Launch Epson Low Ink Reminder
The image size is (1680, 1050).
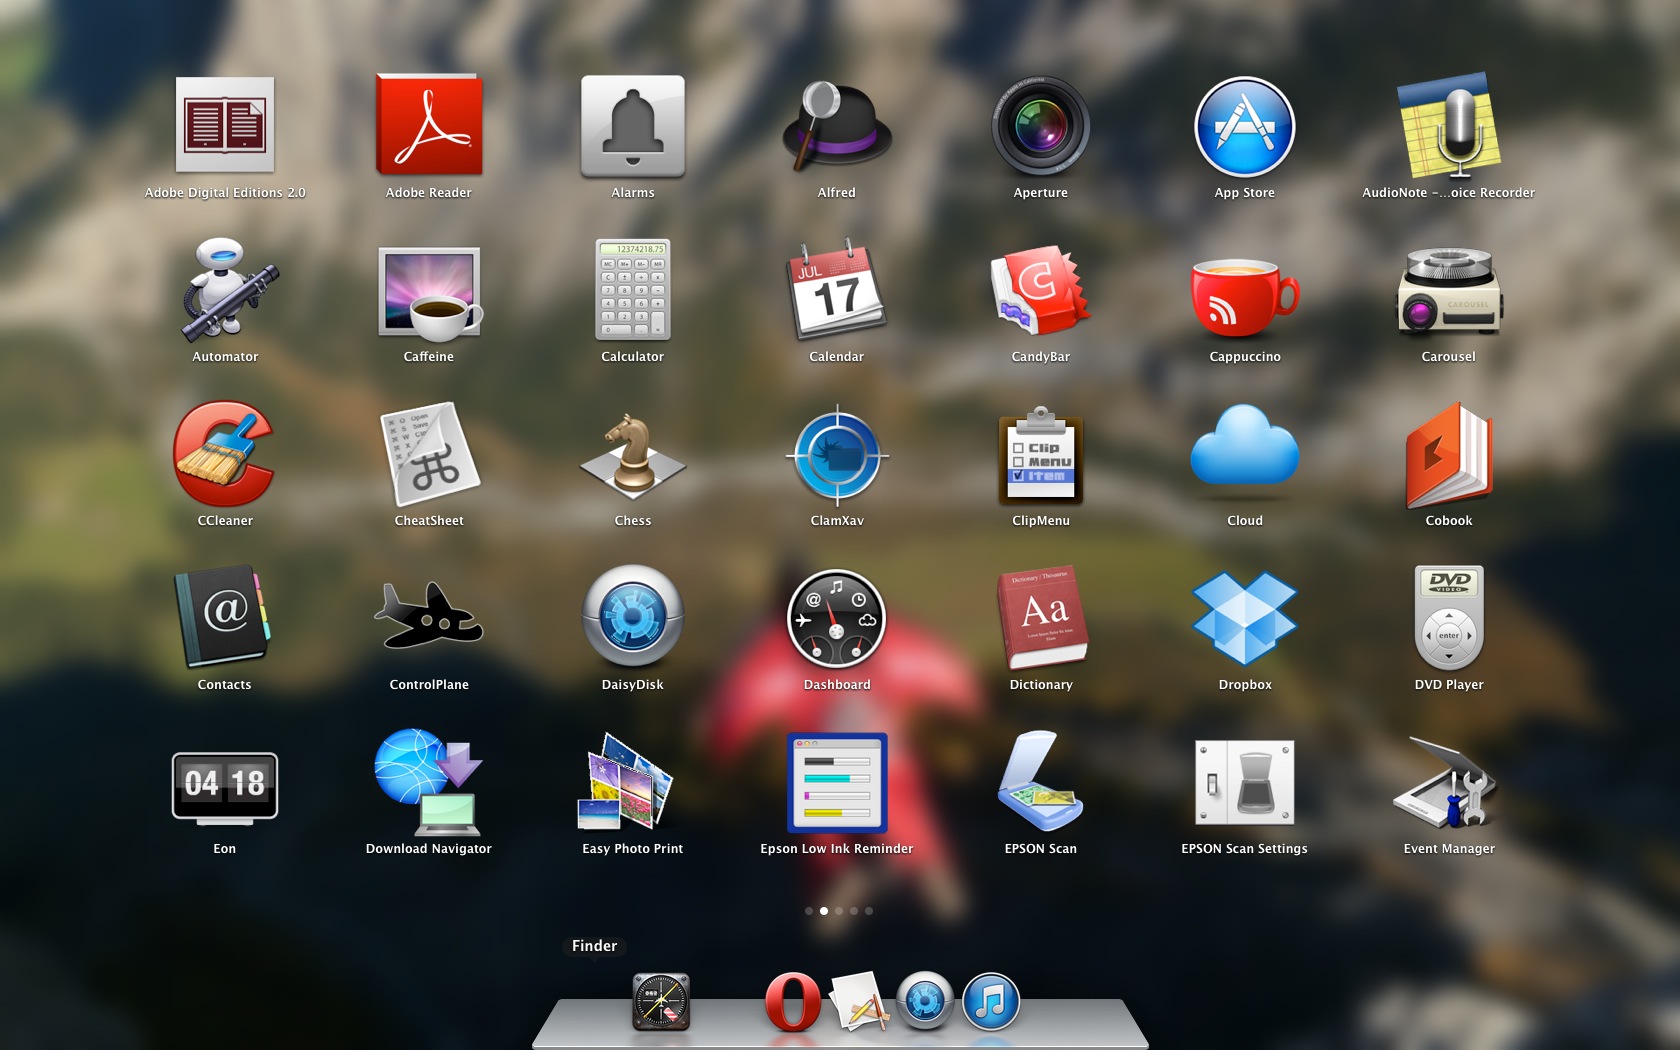click(837, 782)
